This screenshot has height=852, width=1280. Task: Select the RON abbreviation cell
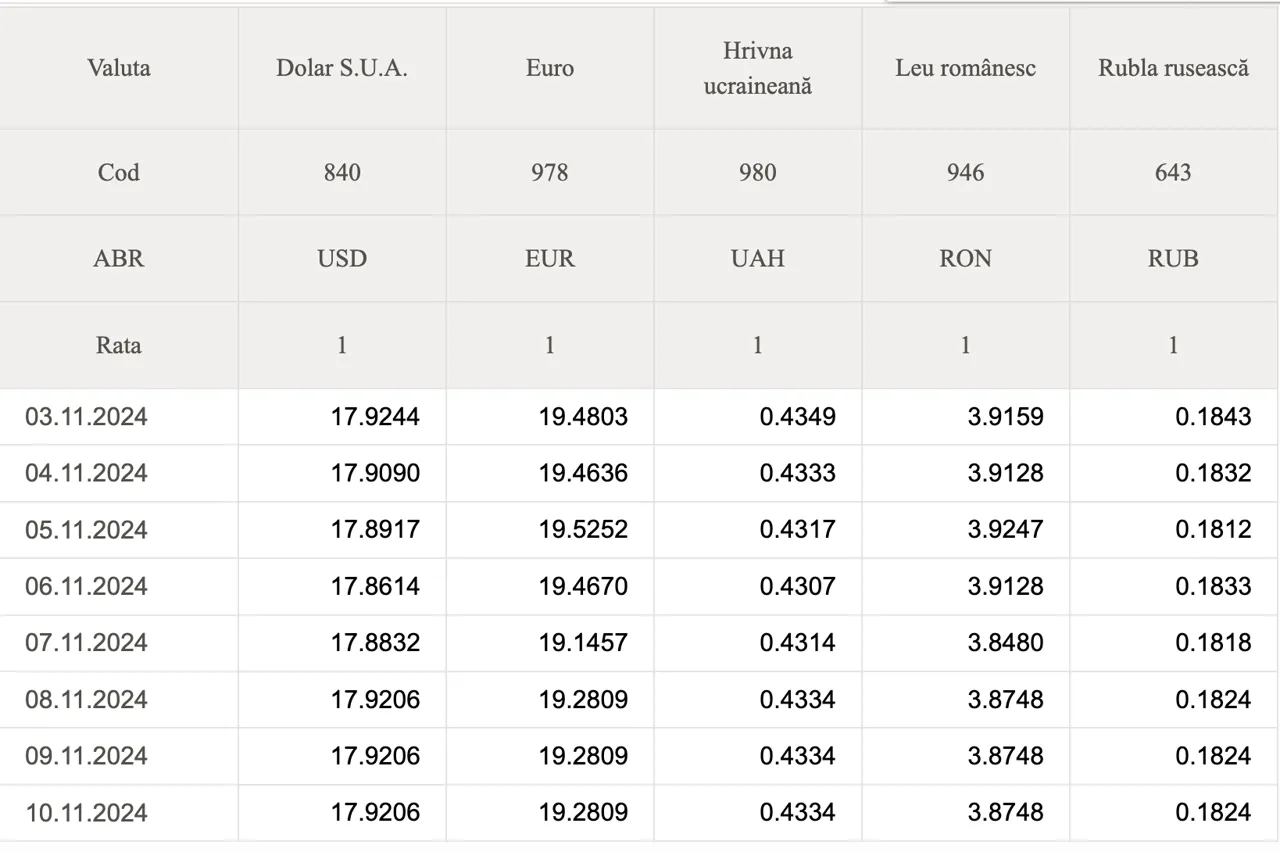pos(966,258)
